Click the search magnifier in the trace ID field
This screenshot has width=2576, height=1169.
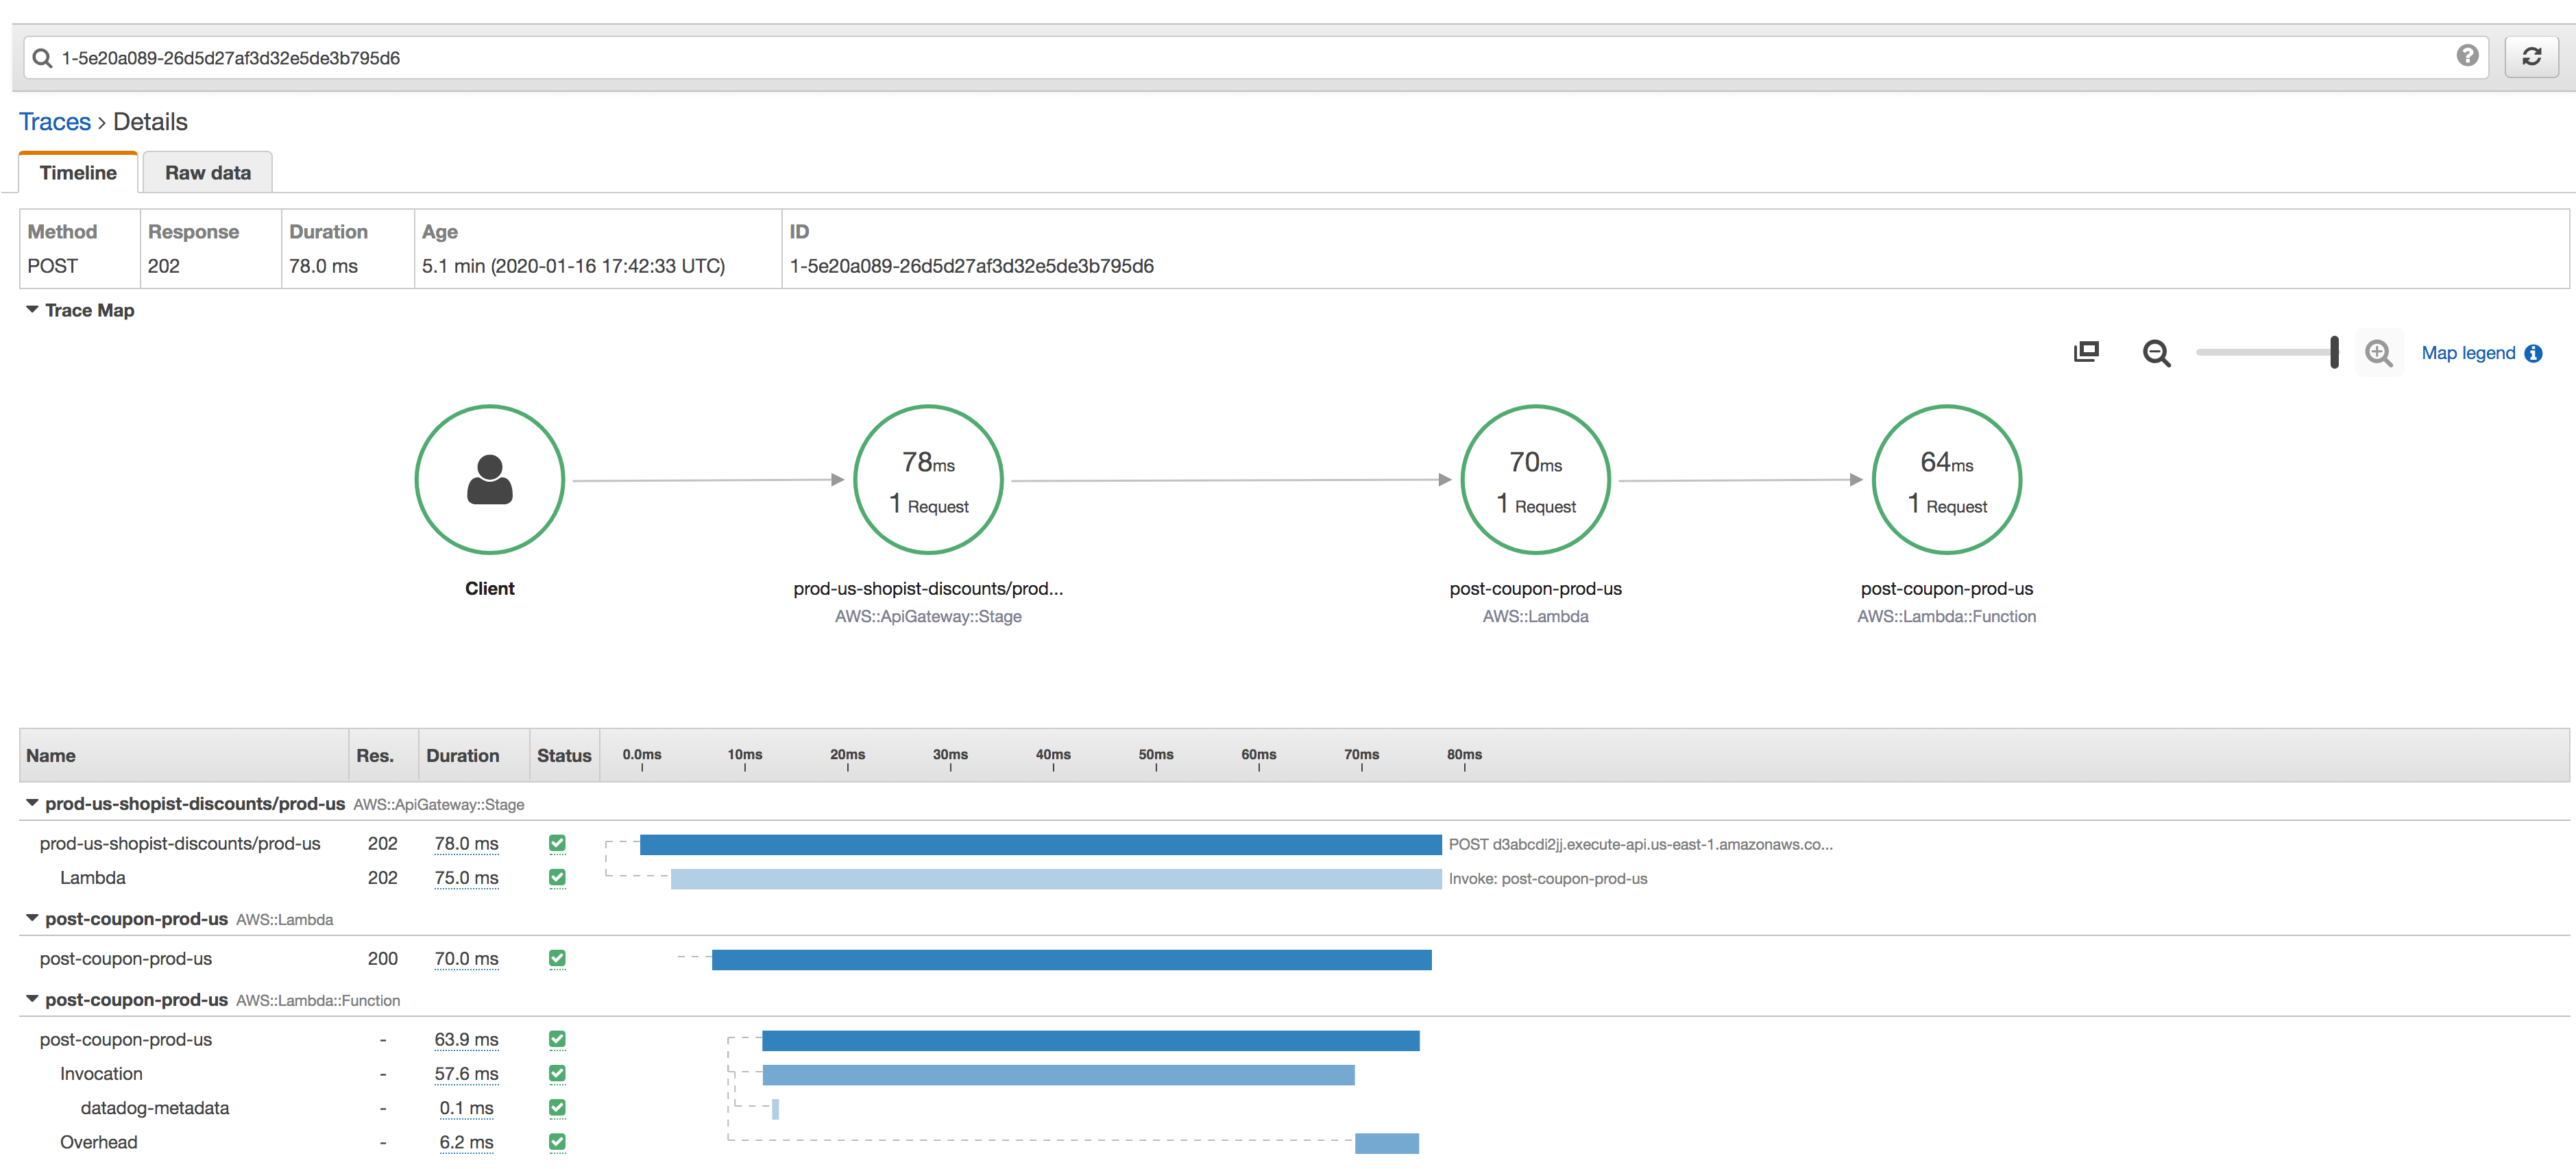(42, 57)
